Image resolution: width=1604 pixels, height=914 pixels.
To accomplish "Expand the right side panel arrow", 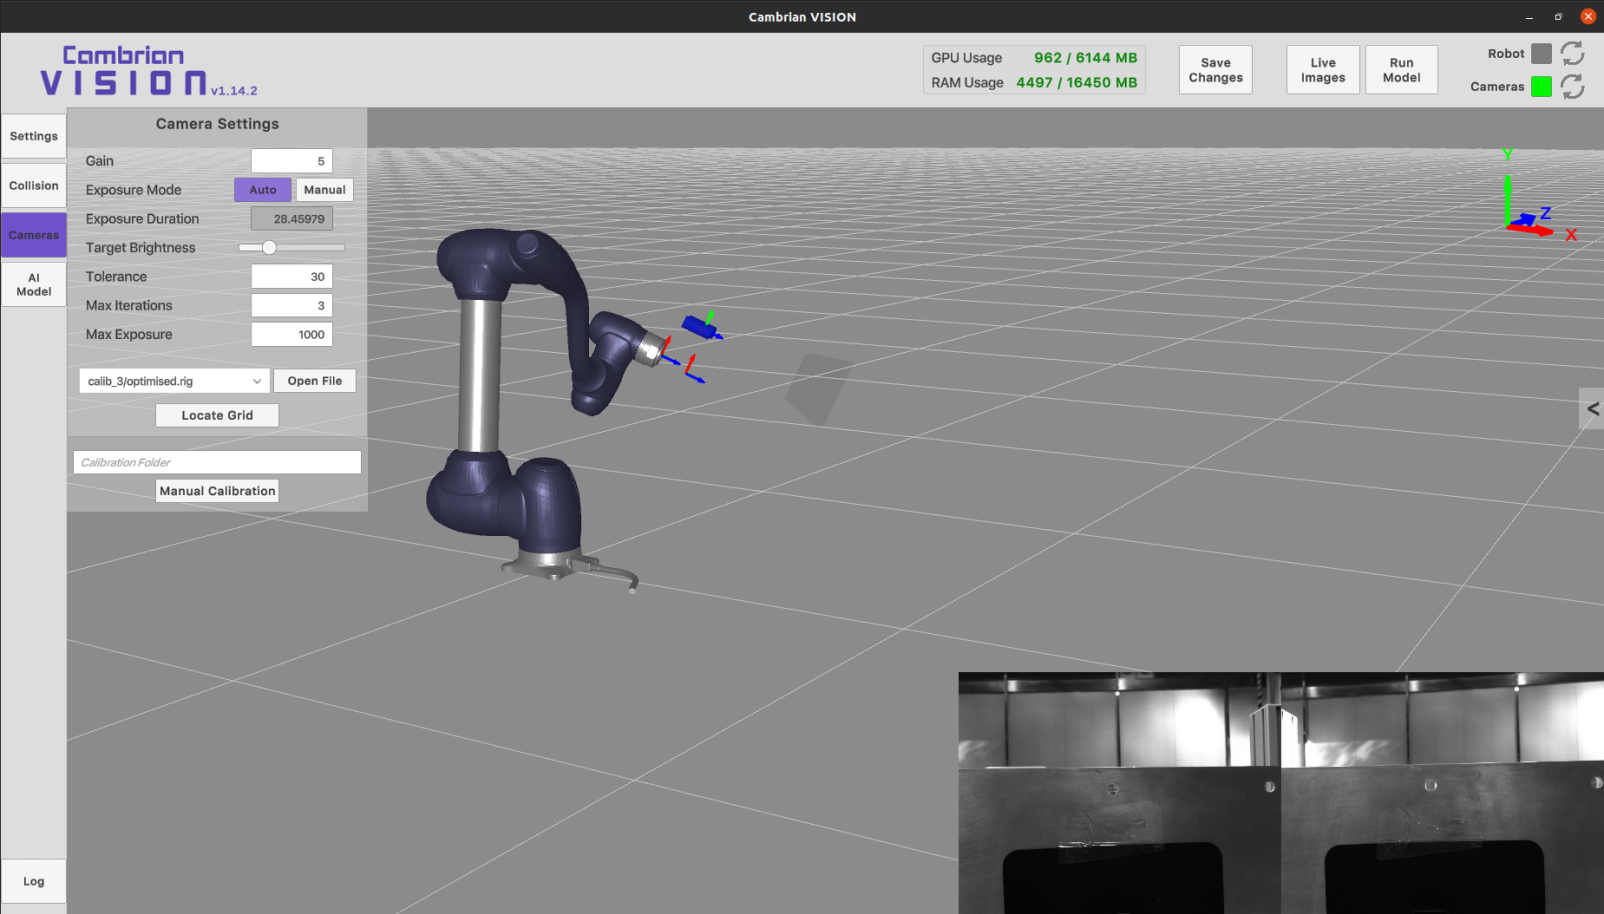I will click(1592, 408).
